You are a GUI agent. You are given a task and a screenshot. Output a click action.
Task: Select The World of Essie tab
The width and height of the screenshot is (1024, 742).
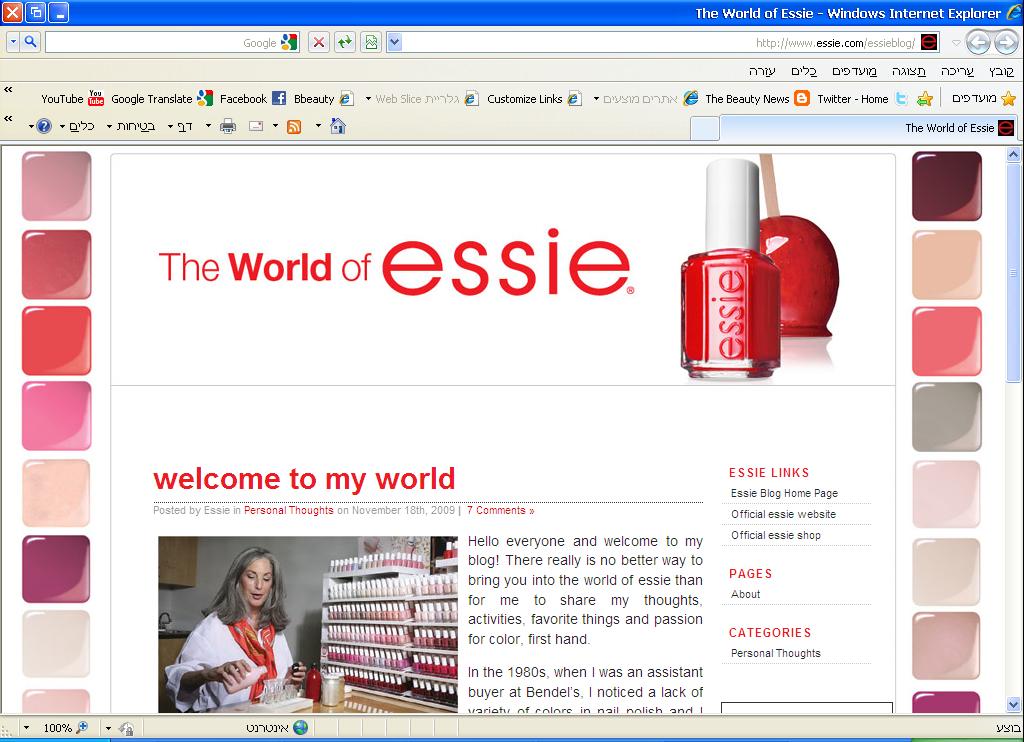[x=868, y=128]
